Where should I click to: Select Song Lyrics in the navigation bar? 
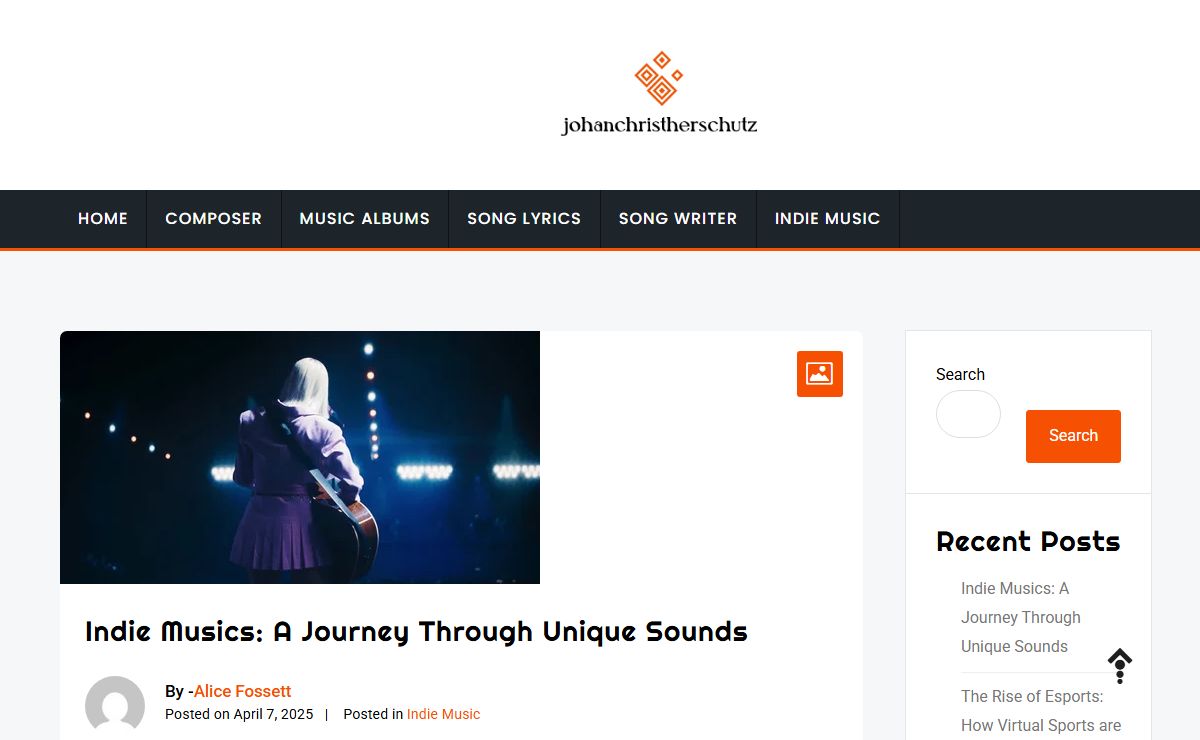tap(524, 218)
